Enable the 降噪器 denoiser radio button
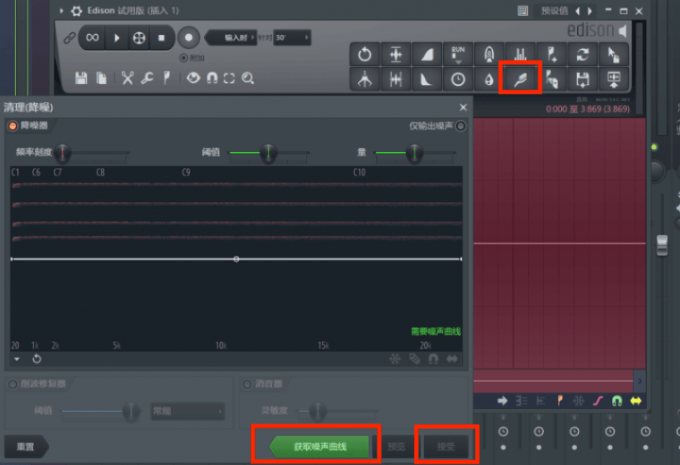680x465 pixels. pos(13,126)
